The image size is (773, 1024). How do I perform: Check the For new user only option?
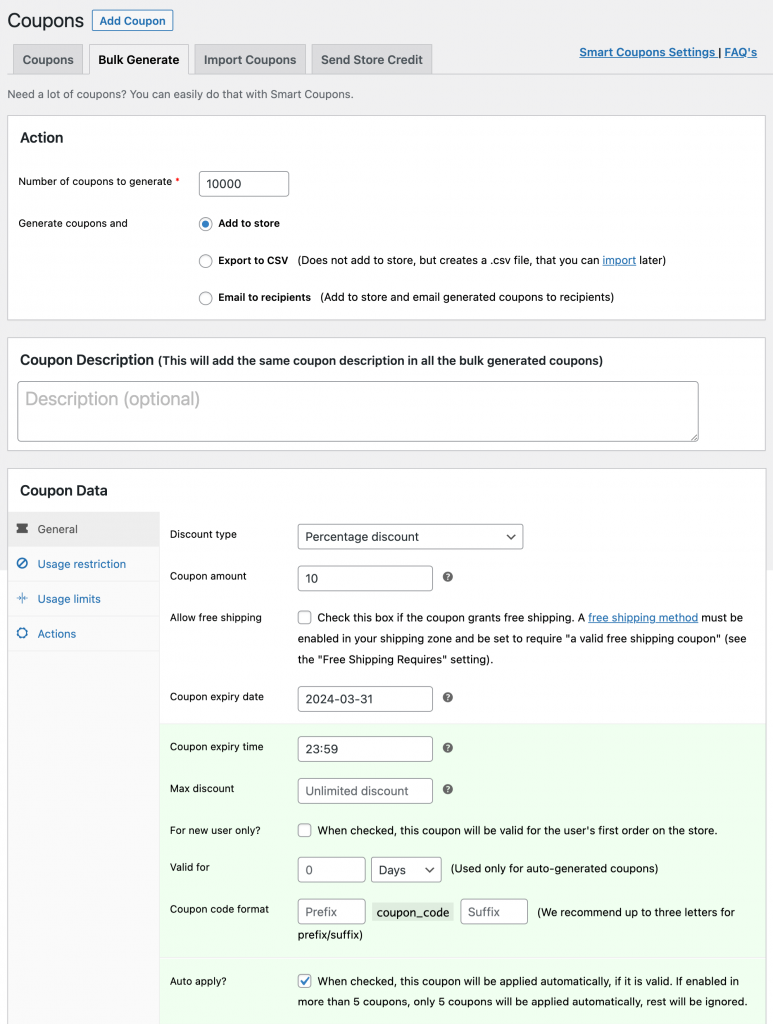pos(304,829)
